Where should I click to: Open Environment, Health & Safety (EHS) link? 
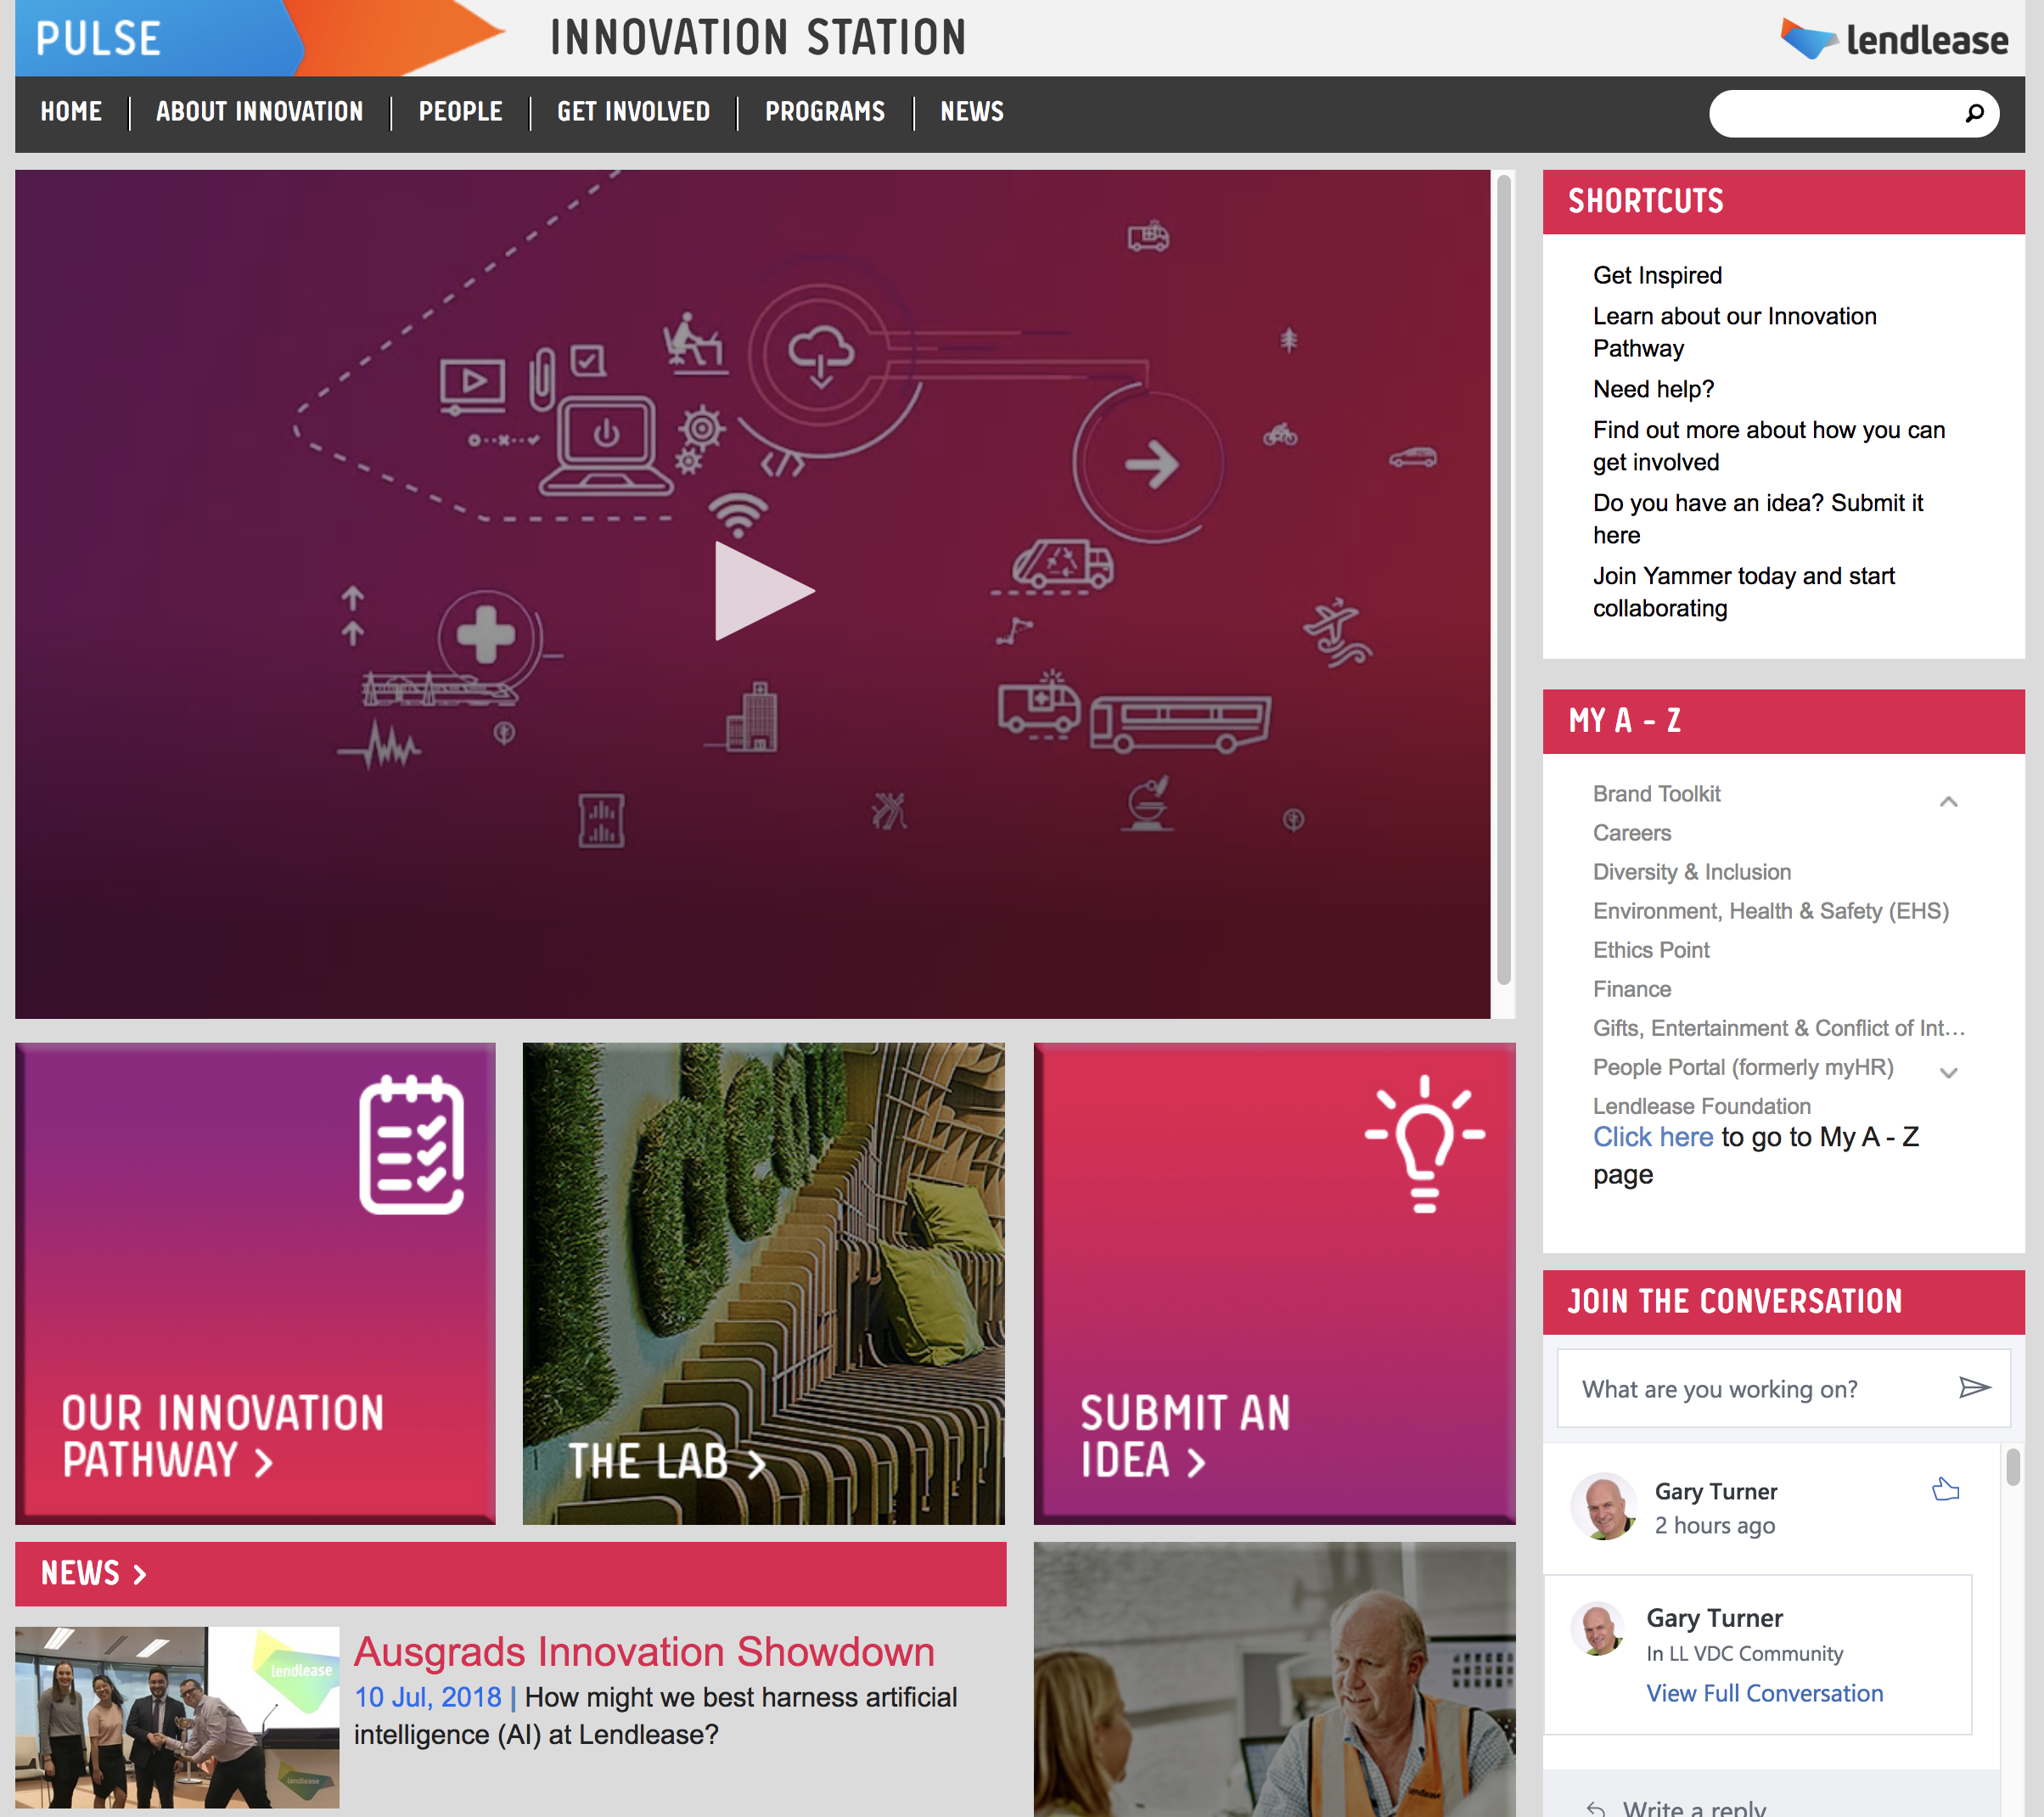(x=1770, y=911)
